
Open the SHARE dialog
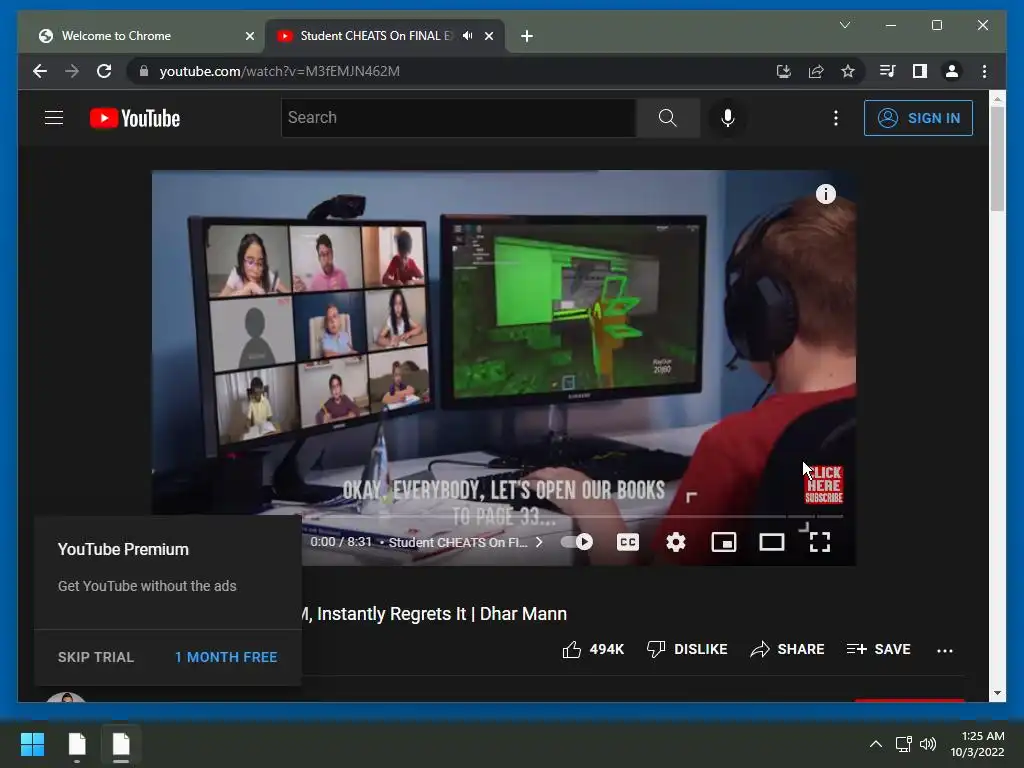coord(787,649)
